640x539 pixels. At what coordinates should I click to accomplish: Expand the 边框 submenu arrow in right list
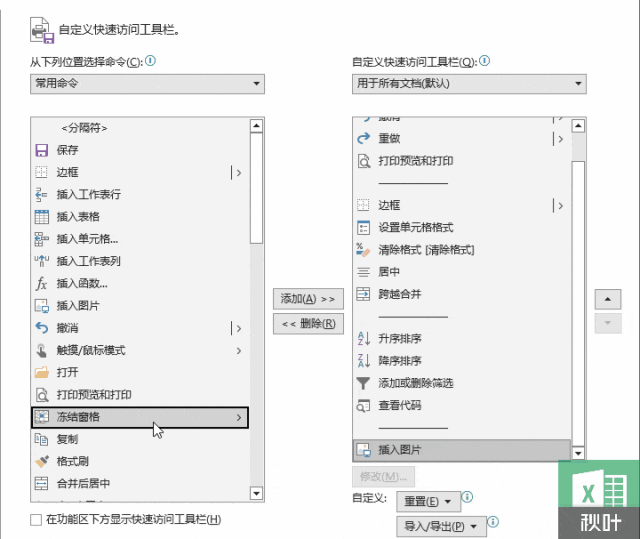(x=561, y=206)
